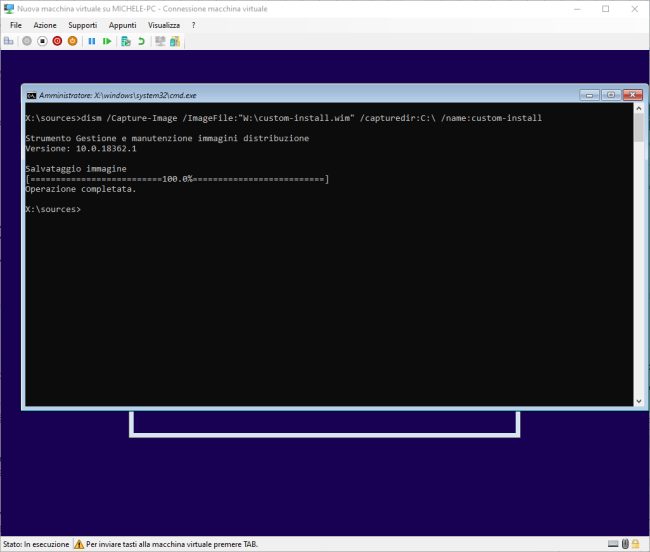The height and width of the screenshot is (552, 650).
Task: Click the orange Save state icon
Action: click(x=73, y=41)
